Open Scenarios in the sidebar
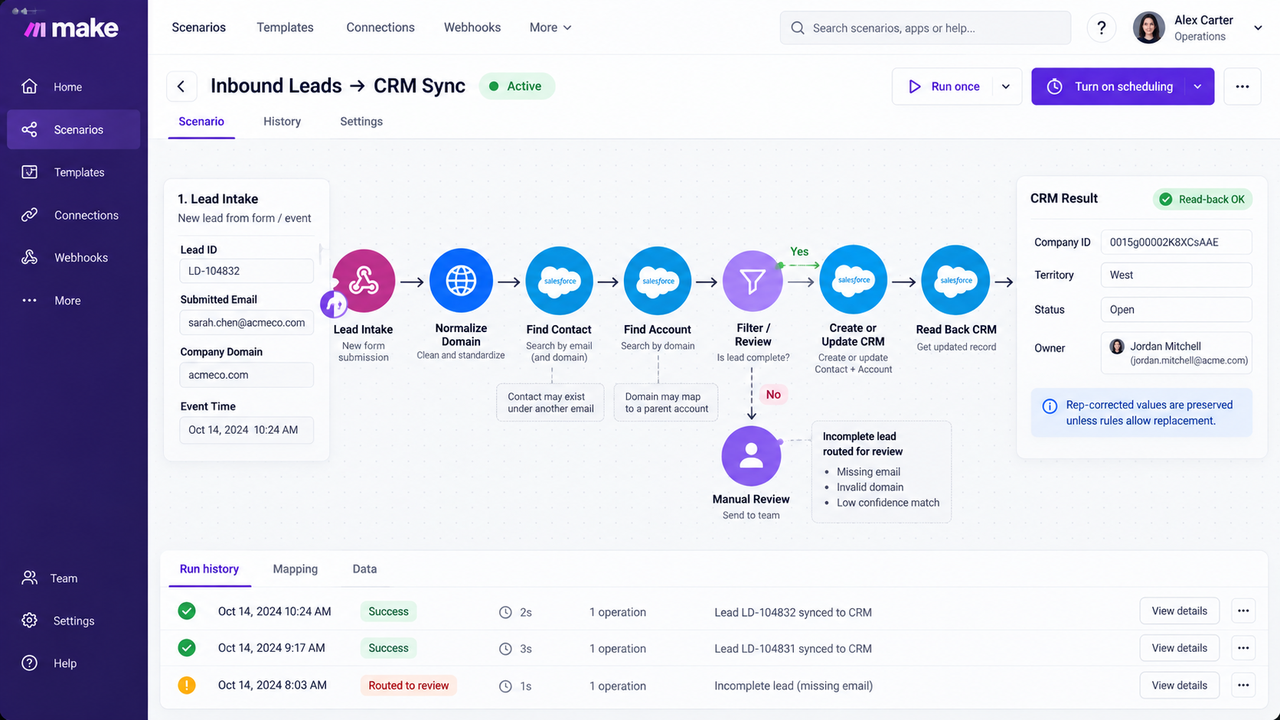The width and height of the screenshot is (1280, 720). tap(73, 130)
